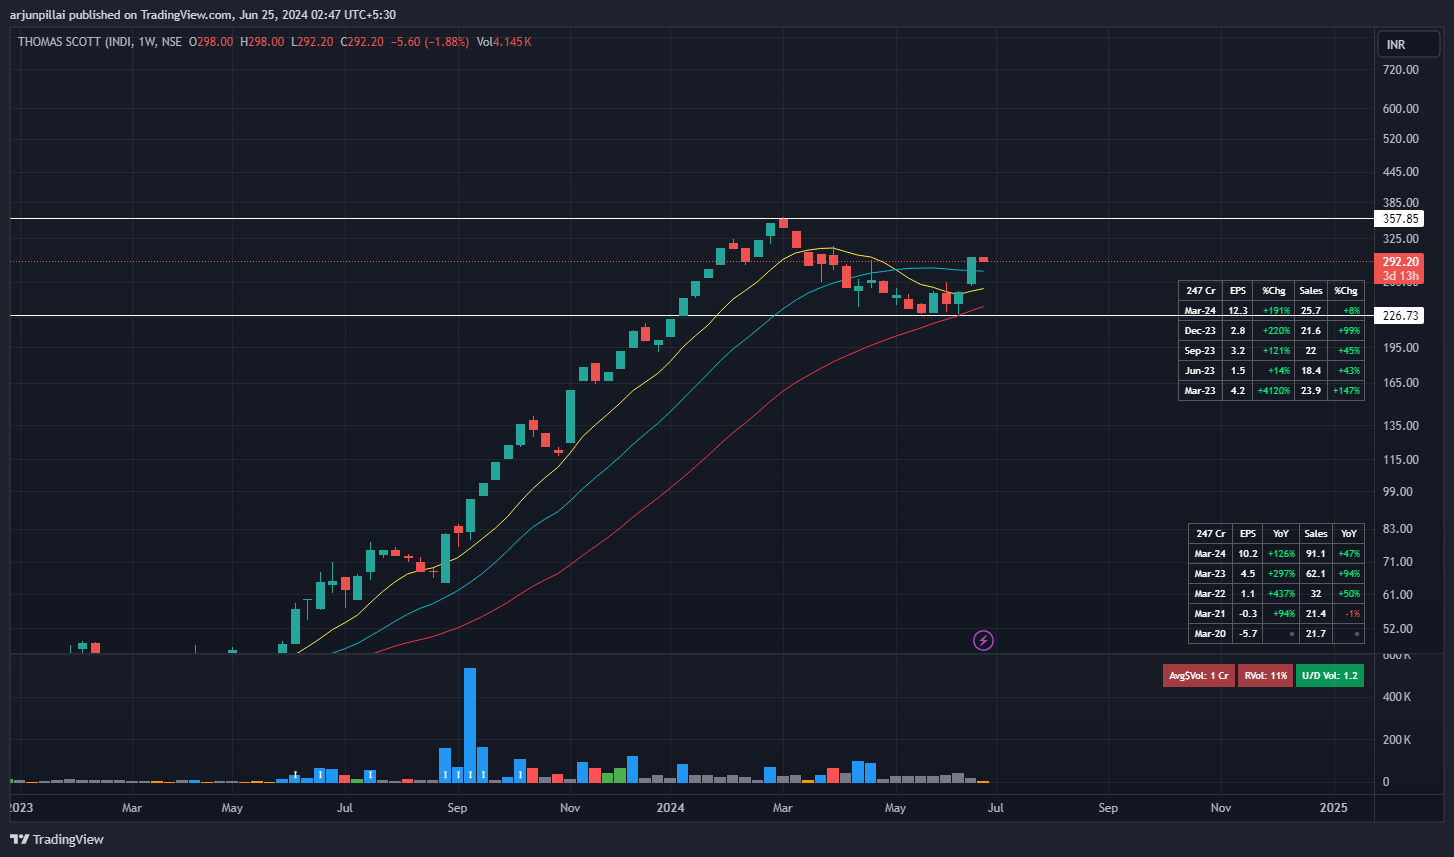Screen dimensions: 1454x857
Task: Click the 2025 label on time axis
Action: coord(1333,807)
